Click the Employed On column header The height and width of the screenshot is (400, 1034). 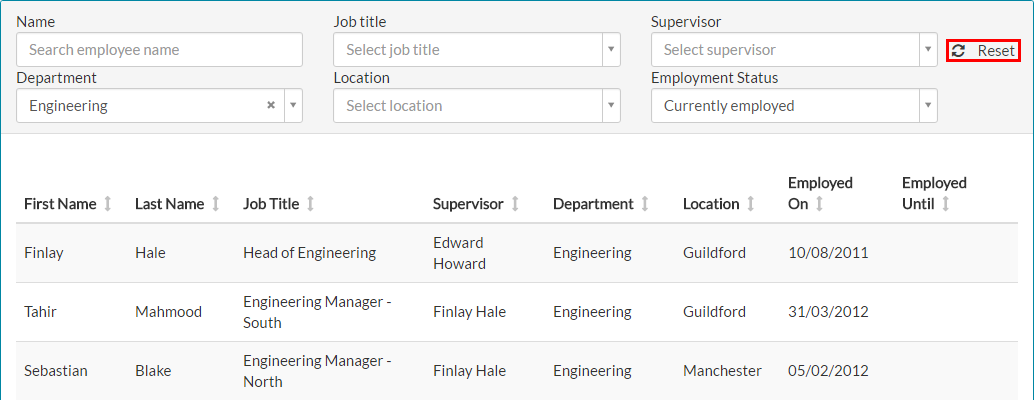click(818, 184)
